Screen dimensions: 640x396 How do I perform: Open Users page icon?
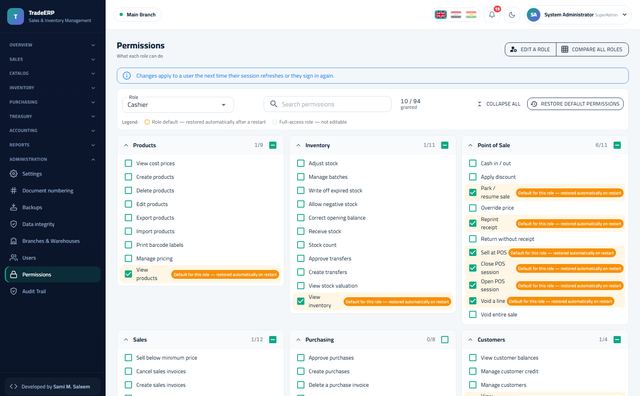point(13,258)
